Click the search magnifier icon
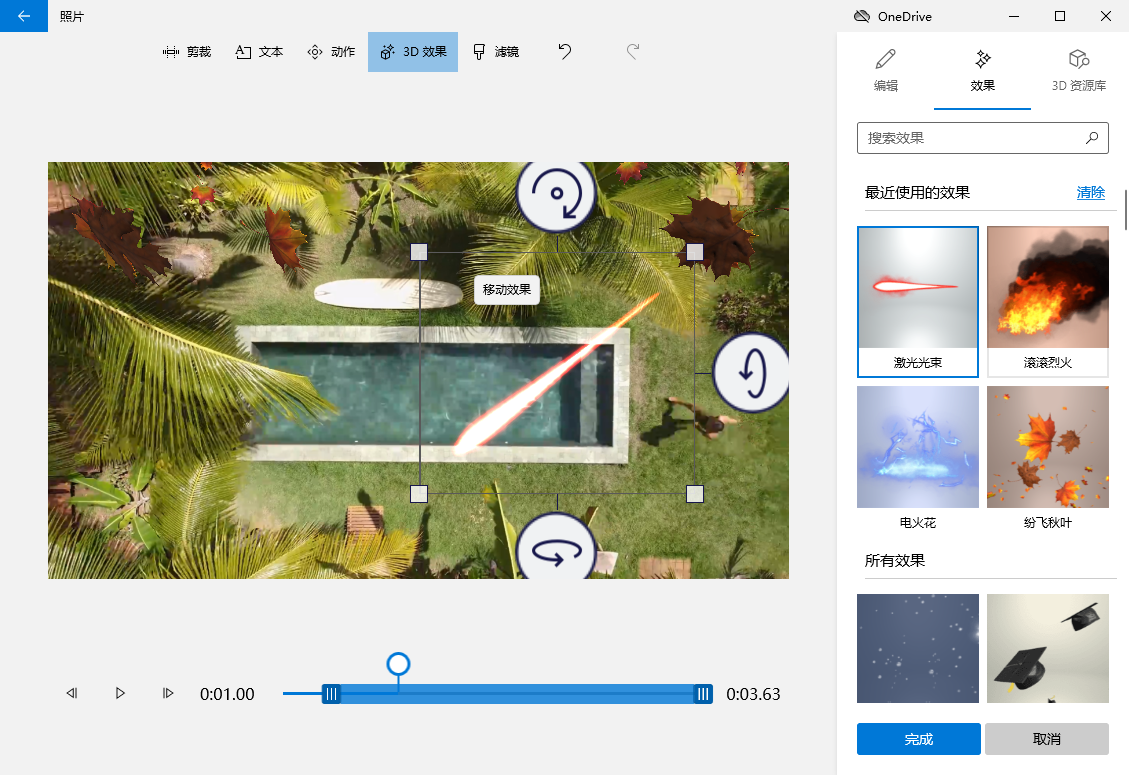1129x775 pixels. point(1092,138)
